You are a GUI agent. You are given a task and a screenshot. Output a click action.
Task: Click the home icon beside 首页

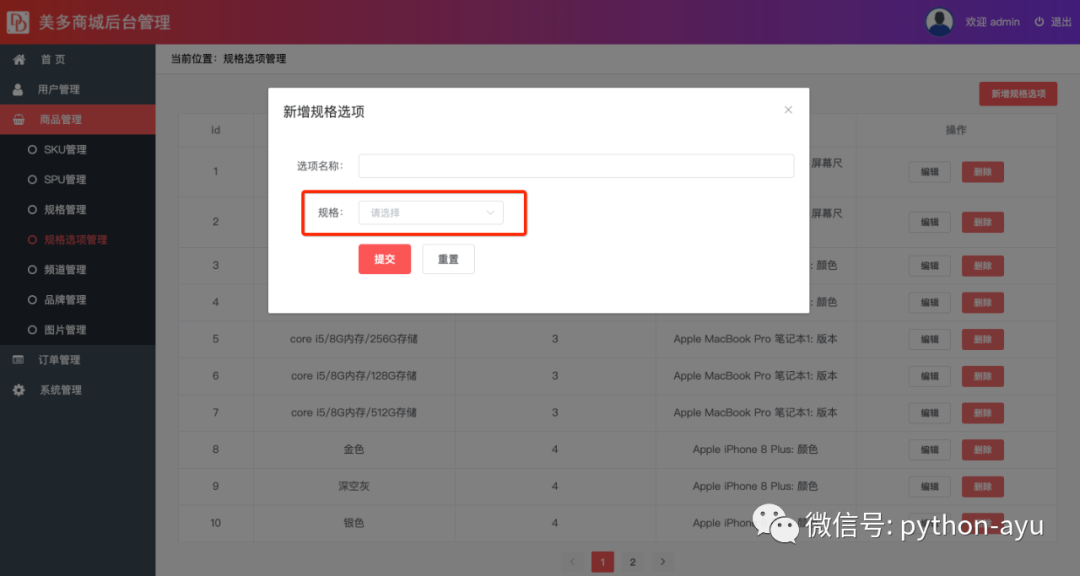(x=19, y=59)
